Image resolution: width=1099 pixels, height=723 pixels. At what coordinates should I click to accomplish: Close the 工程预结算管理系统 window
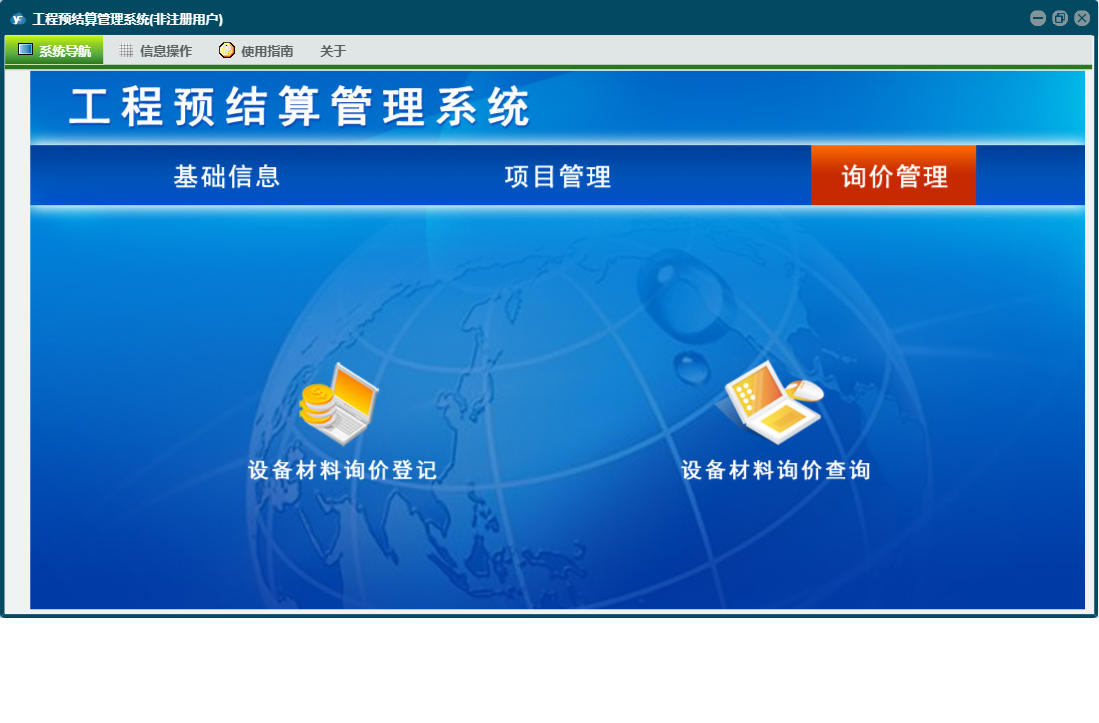point(1082,18)
